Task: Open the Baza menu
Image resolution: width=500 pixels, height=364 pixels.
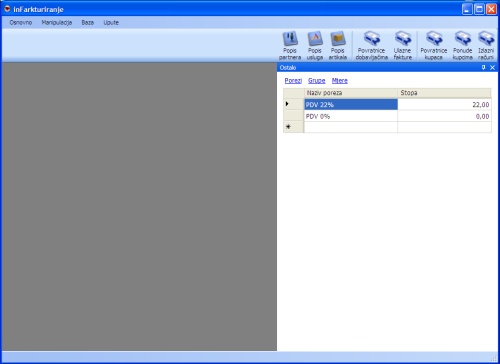Action: 88,23
